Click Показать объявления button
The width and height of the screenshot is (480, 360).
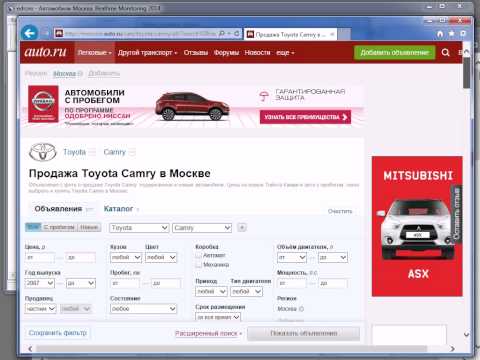click(x=303, y=333)
